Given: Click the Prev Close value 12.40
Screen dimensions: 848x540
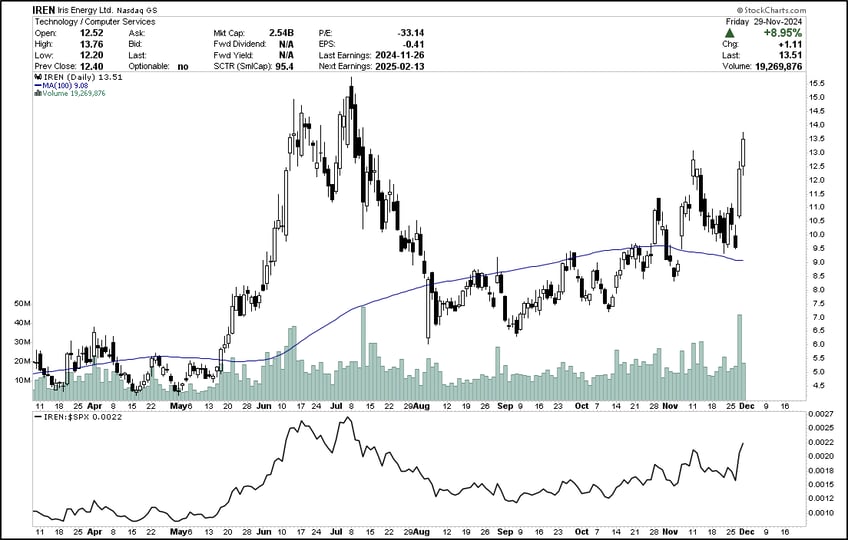Looking at the screenshot, I should click(91, 66).
